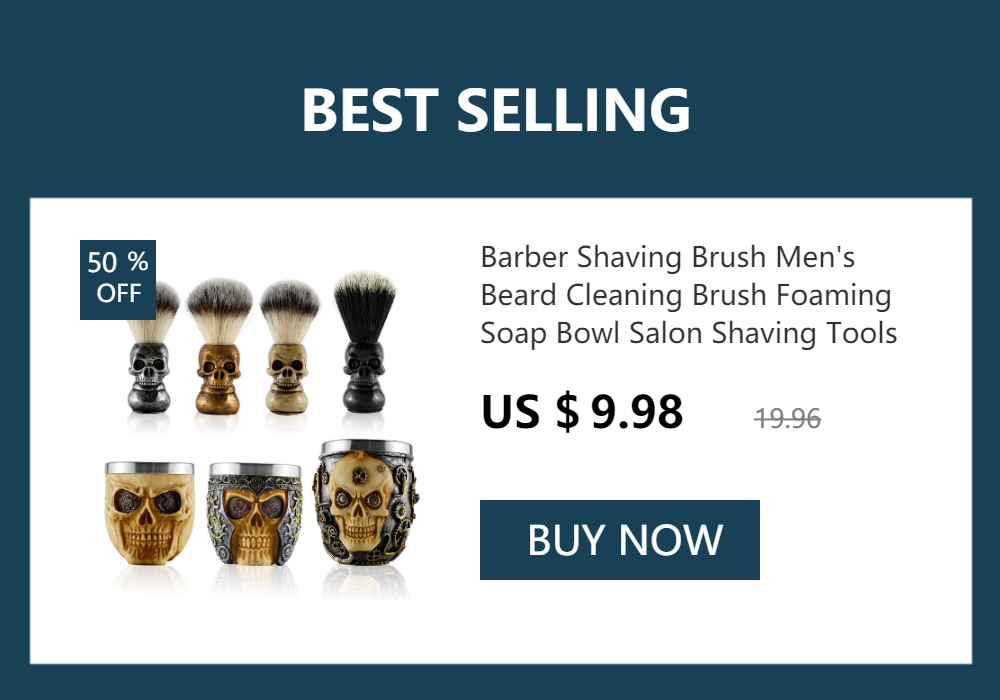The image size is (1000, 700).
Task: Select the 50% OFF discount badge
Action: [x=118, y=279]
